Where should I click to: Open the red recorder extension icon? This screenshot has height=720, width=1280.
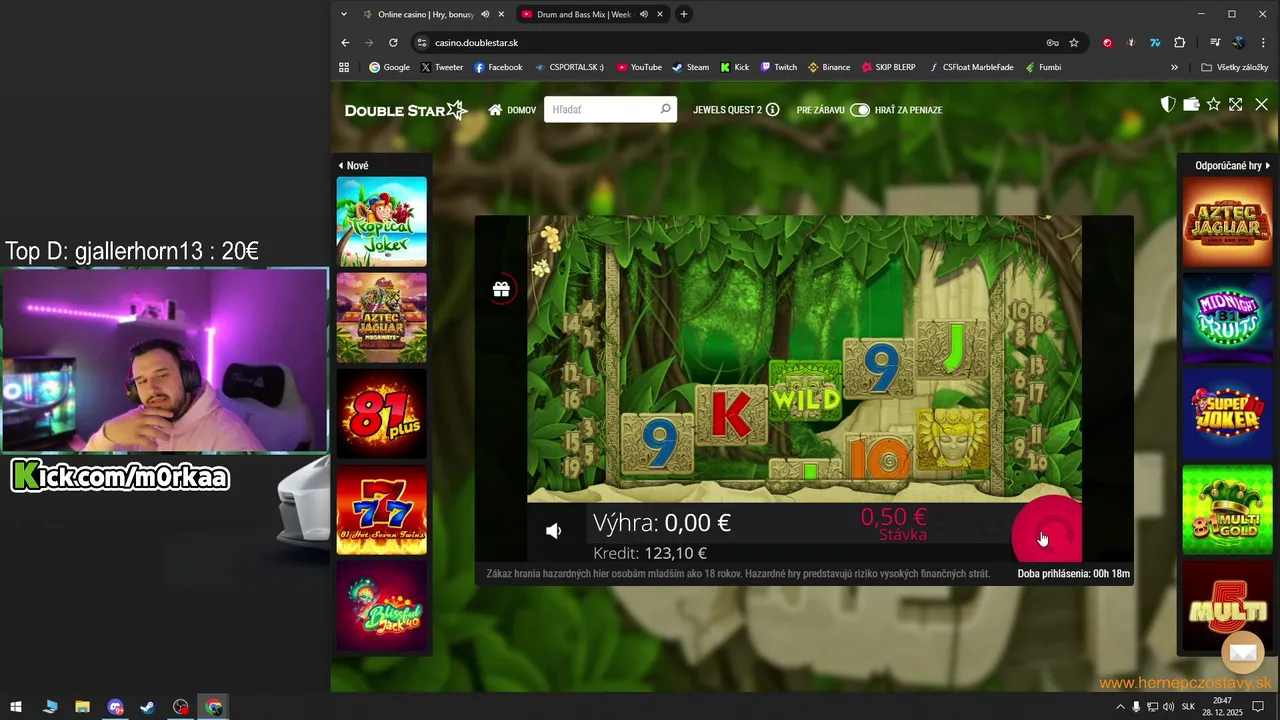pyautogui.click(x=1107, y=43)
